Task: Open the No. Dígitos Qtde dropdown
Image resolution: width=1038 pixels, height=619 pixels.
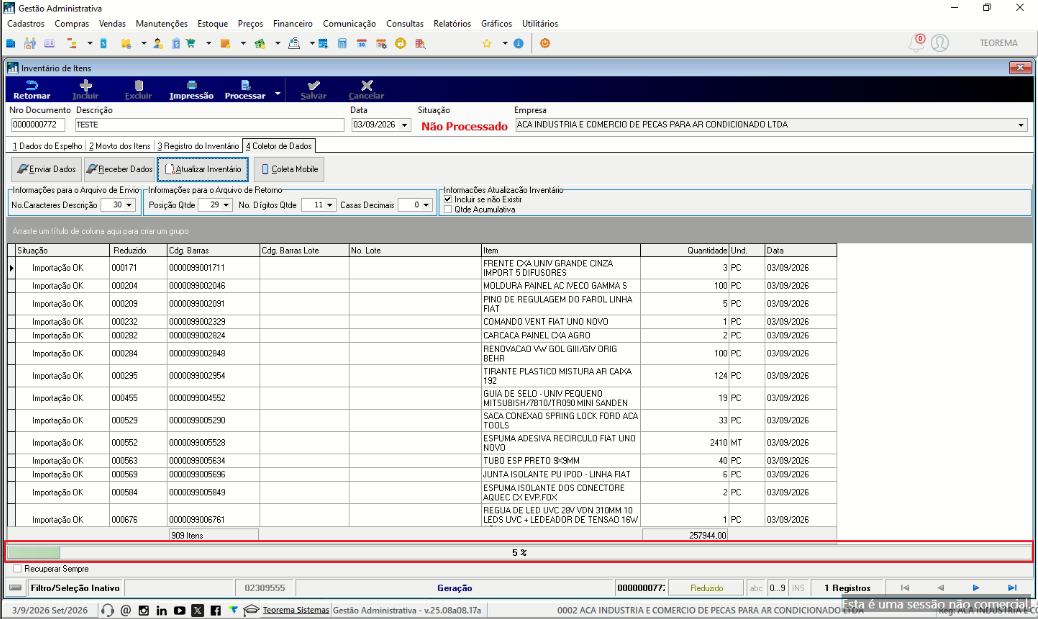Action: point(330,205)
